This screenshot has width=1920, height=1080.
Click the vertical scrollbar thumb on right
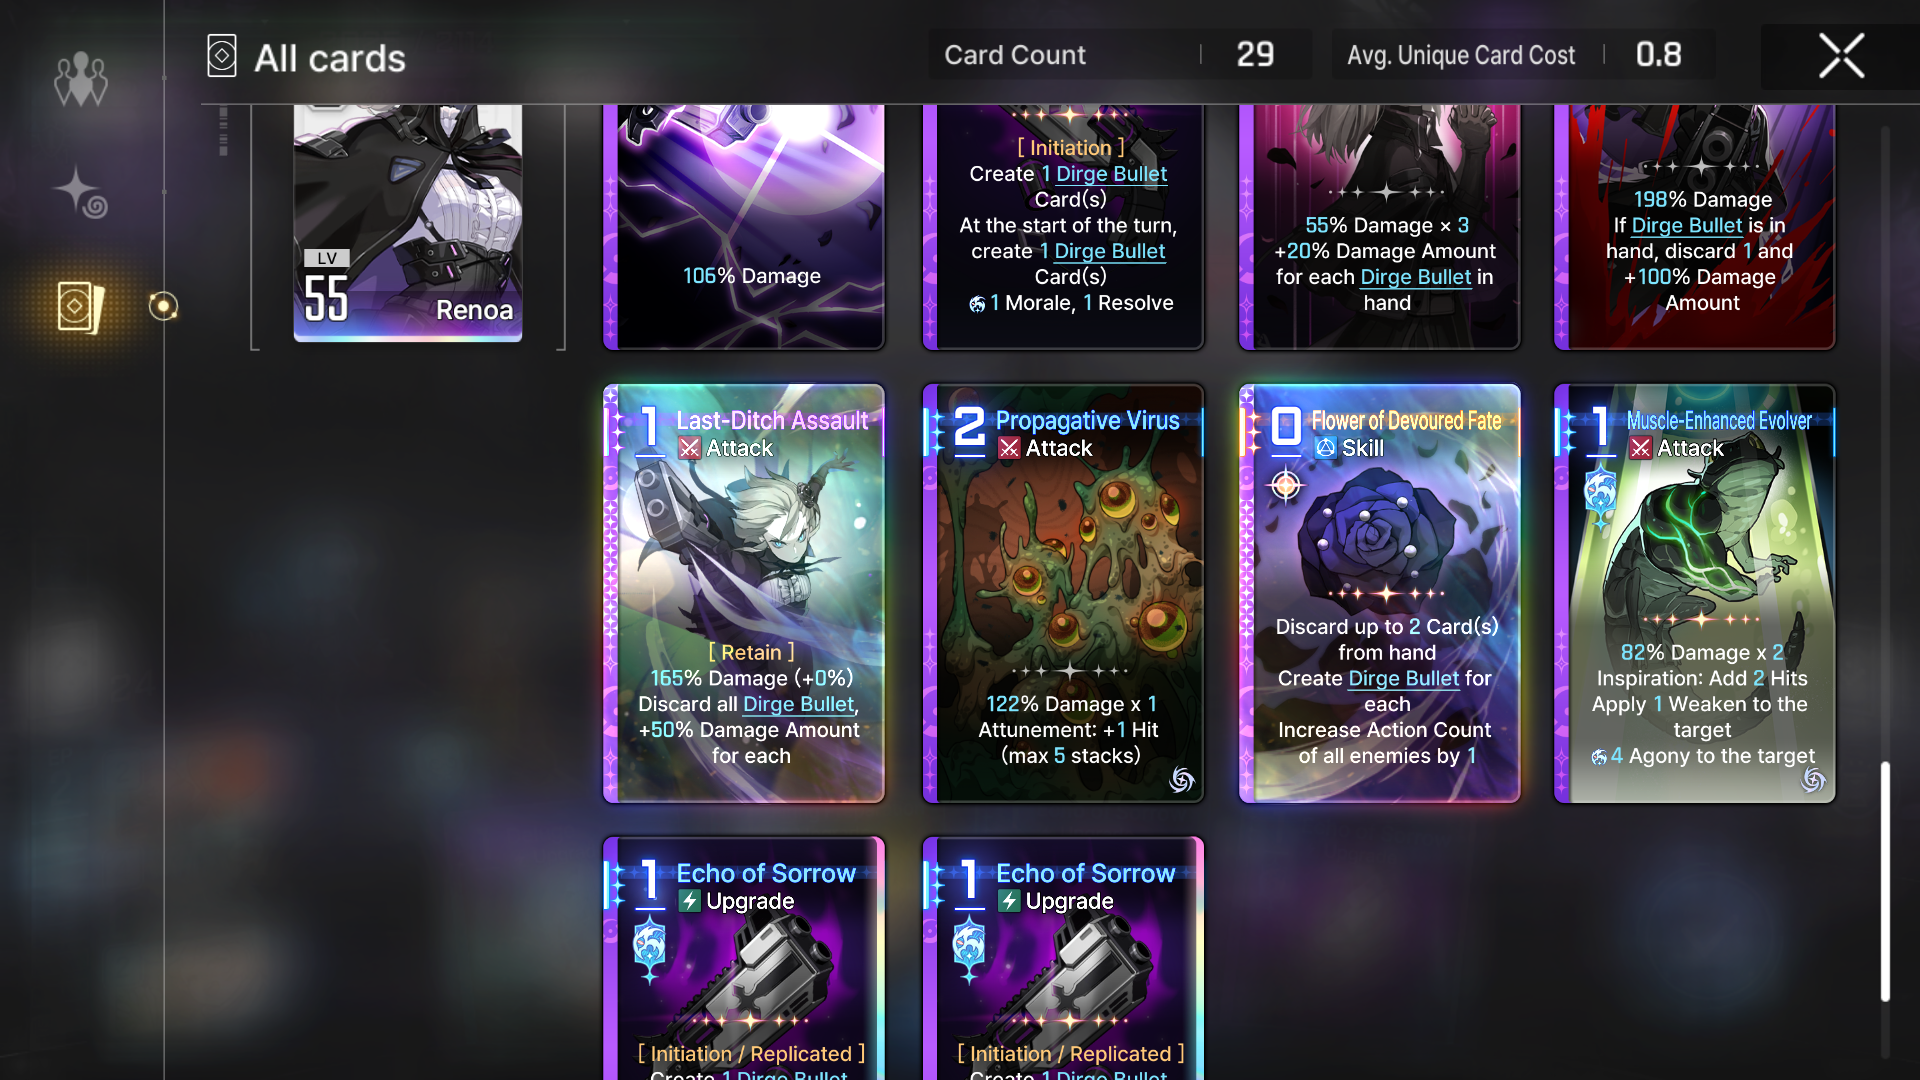pyautogui.click(x=1885, y=881)
